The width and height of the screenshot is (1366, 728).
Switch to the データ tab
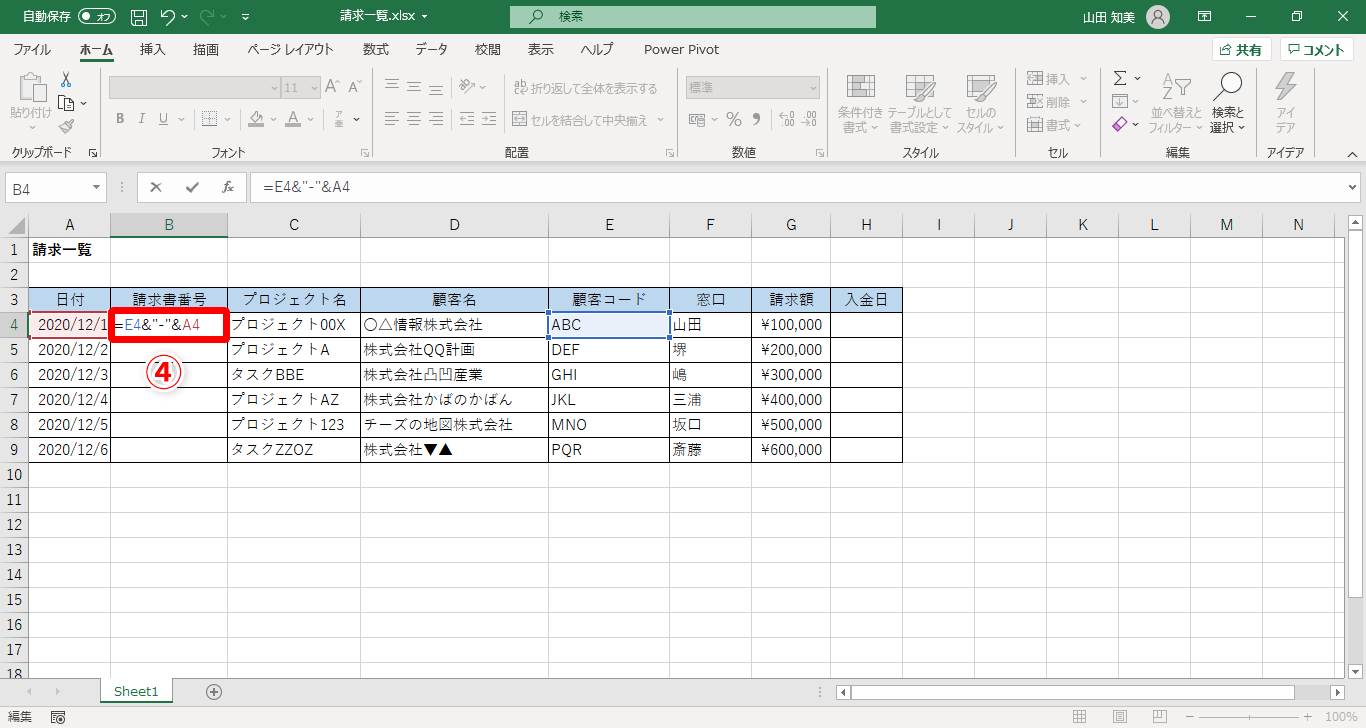[x=432, y=49]
